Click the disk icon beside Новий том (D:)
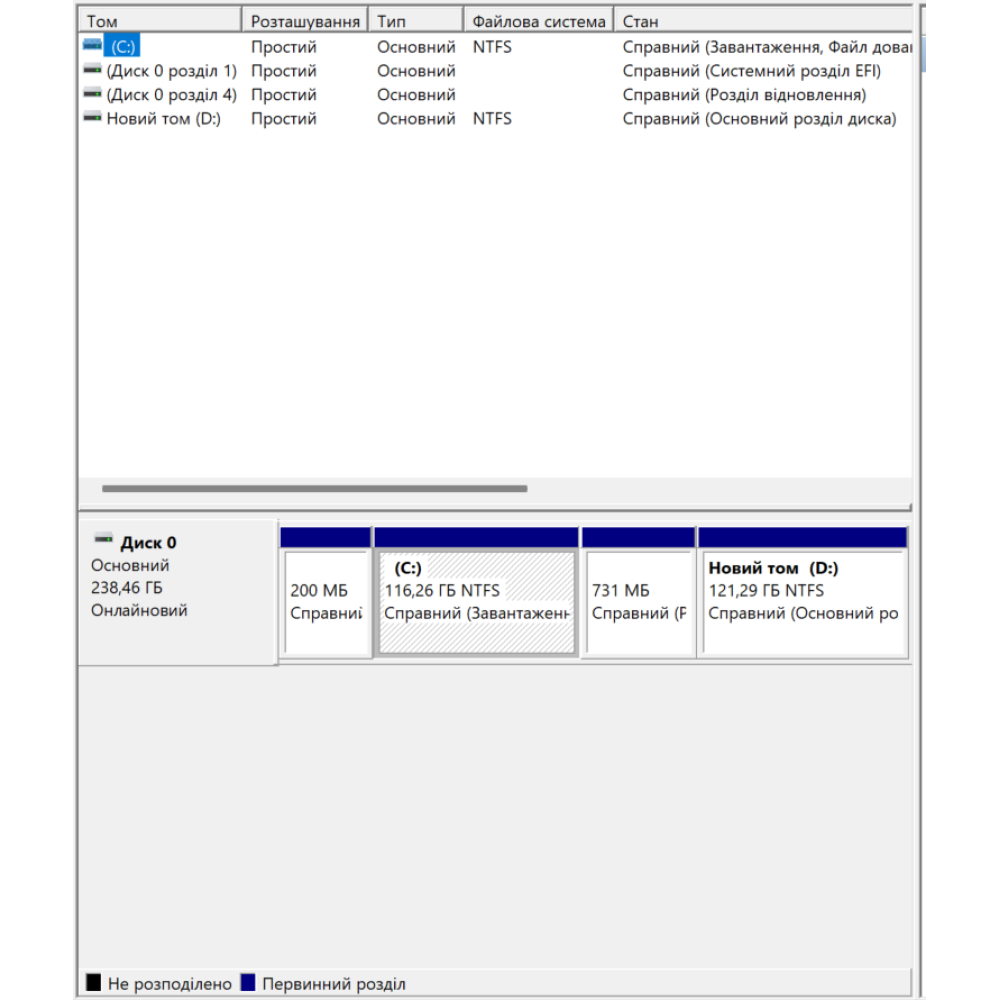This screenshot has height=1000, width=1000. tap(91, 118)
